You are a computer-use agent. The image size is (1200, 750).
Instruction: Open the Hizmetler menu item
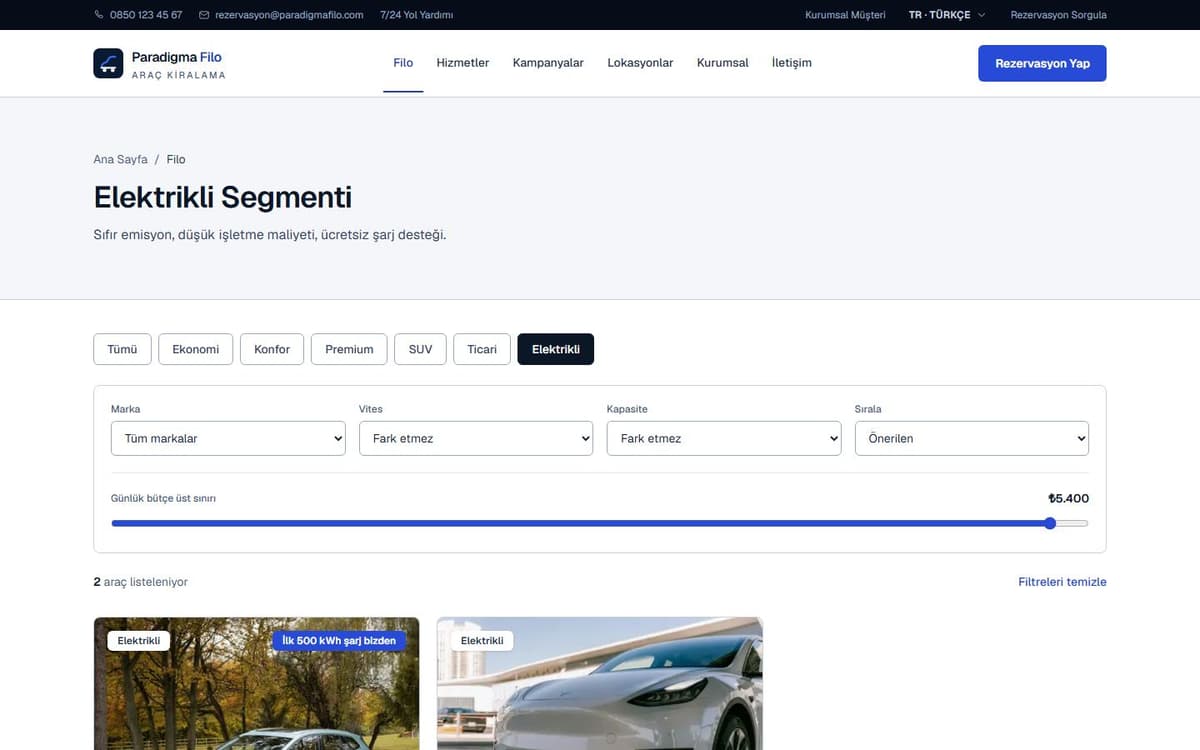click(463, 63)
